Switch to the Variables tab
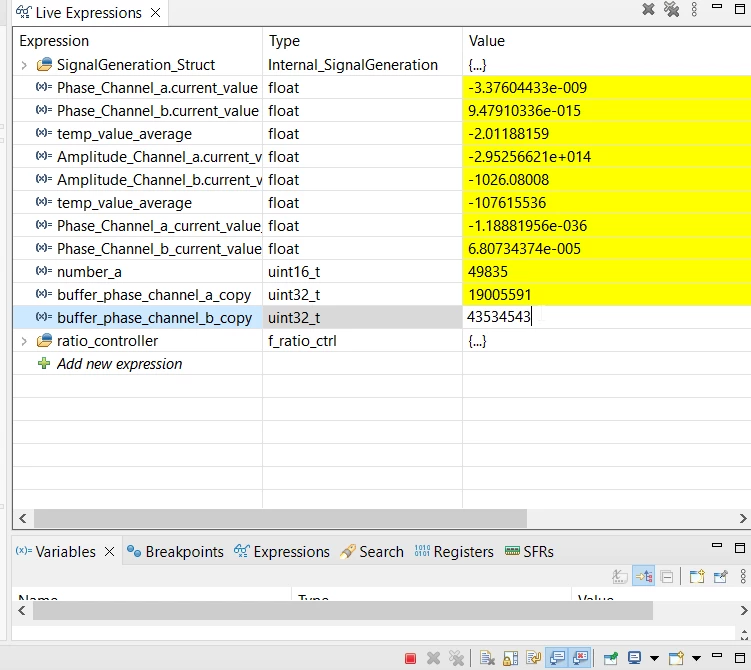 point(65,552)
